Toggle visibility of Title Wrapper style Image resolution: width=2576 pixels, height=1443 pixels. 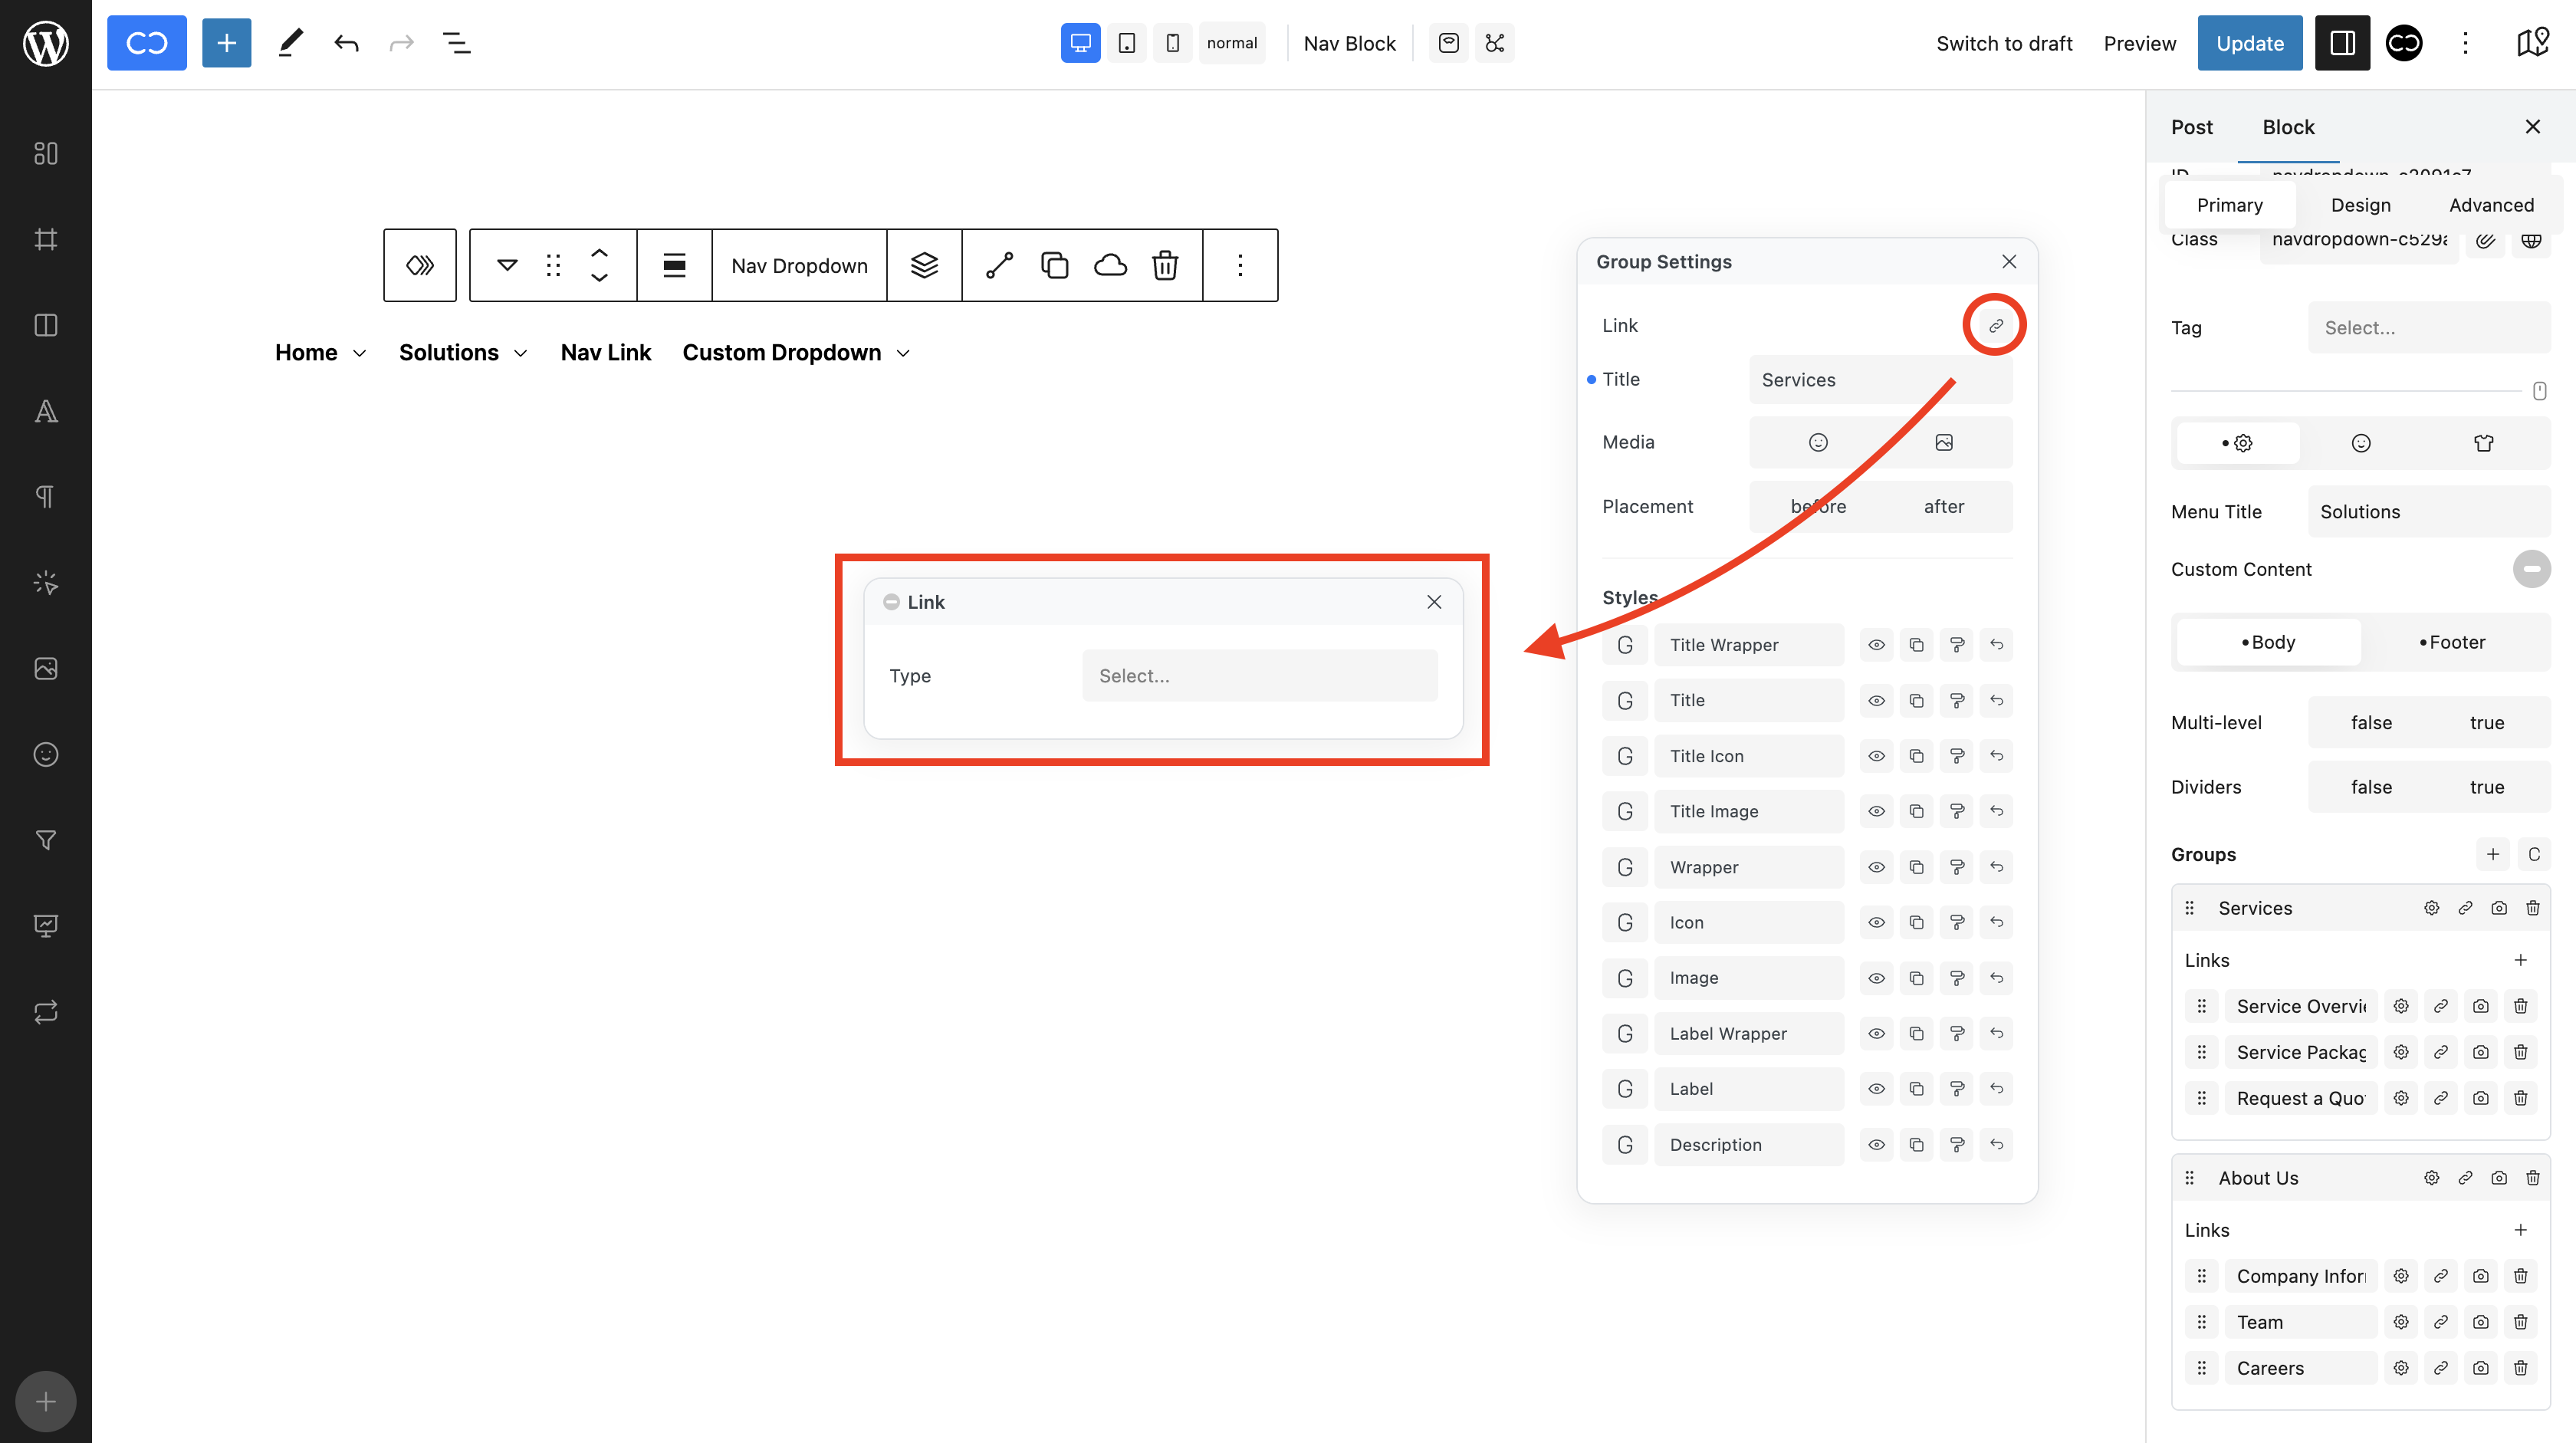pos(1876,645)
